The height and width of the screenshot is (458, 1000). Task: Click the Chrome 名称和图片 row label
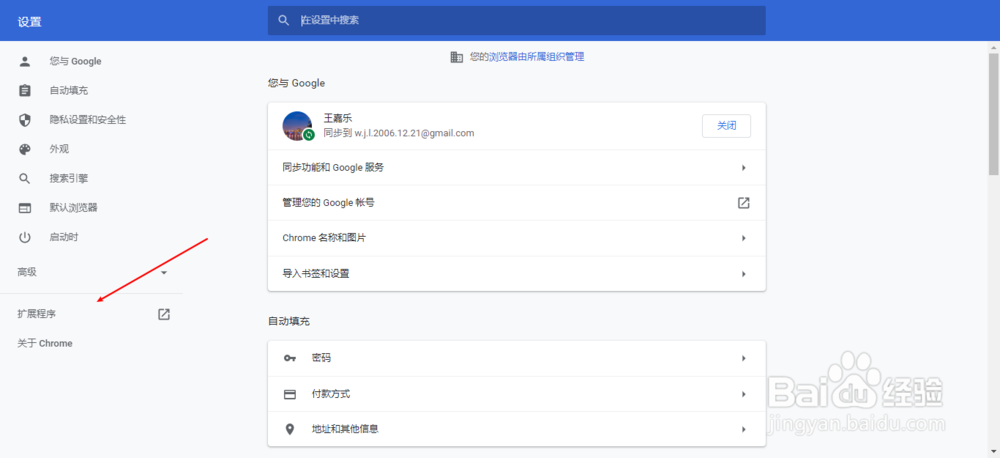pyautogui.click(x=324, y=239)
